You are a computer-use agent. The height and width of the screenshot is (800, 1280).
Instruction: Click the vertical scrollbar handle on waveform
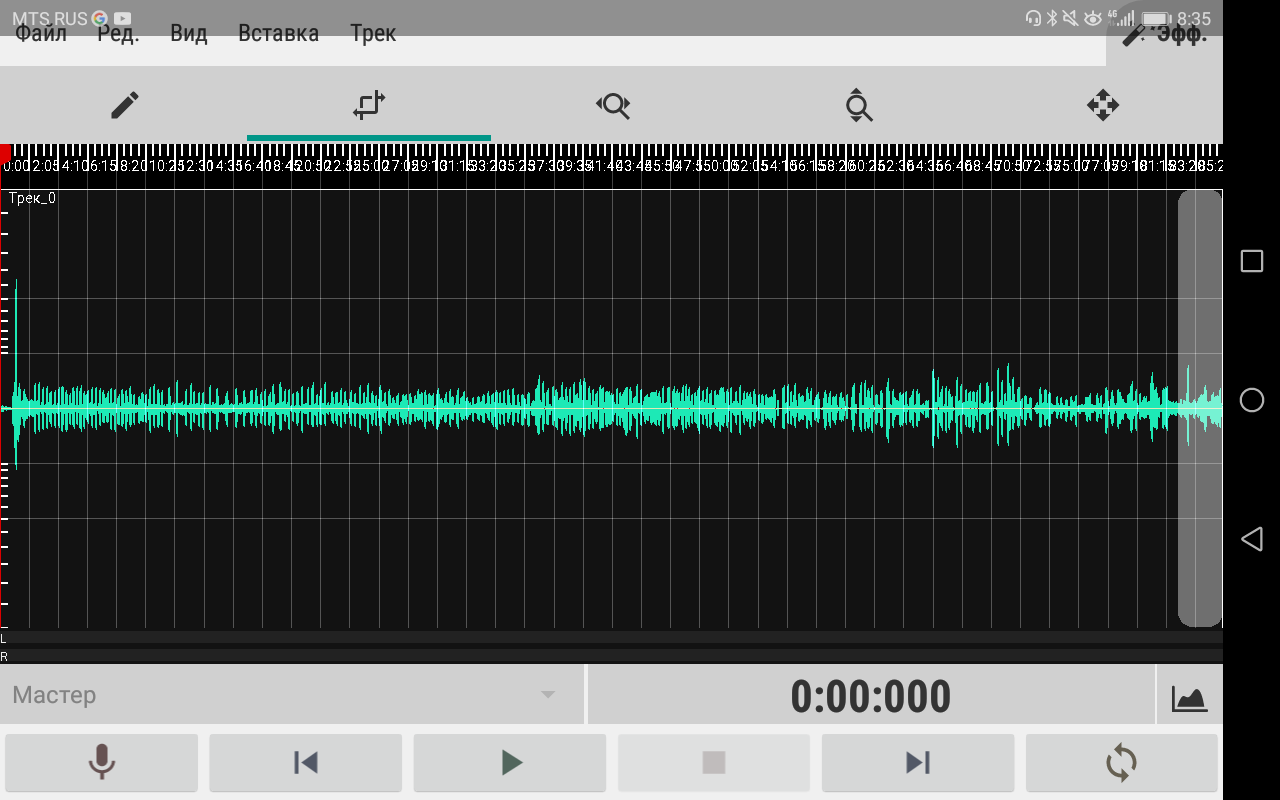(x=1199, y=408)
